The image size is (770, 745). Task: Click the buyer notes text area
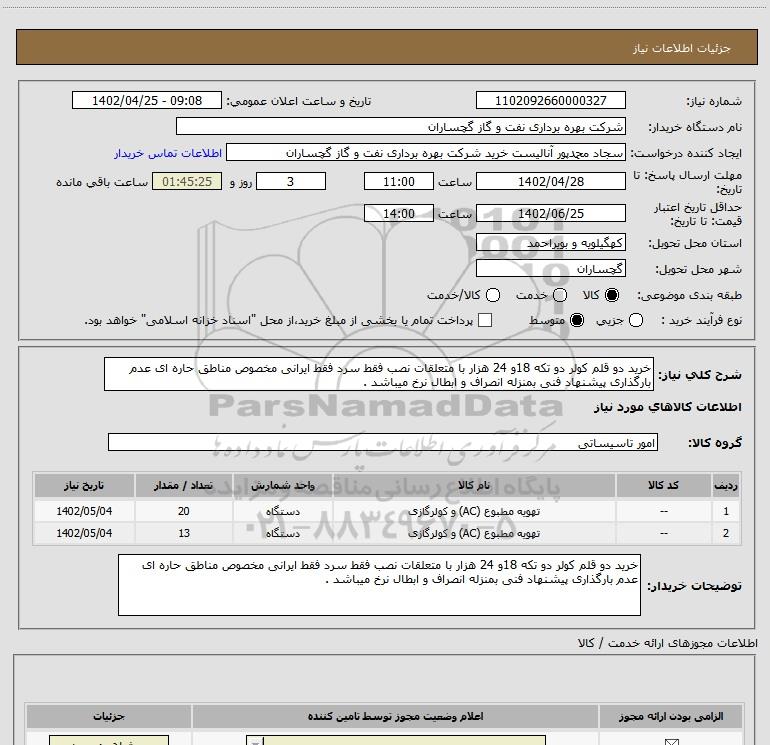(x=379, y=585)
